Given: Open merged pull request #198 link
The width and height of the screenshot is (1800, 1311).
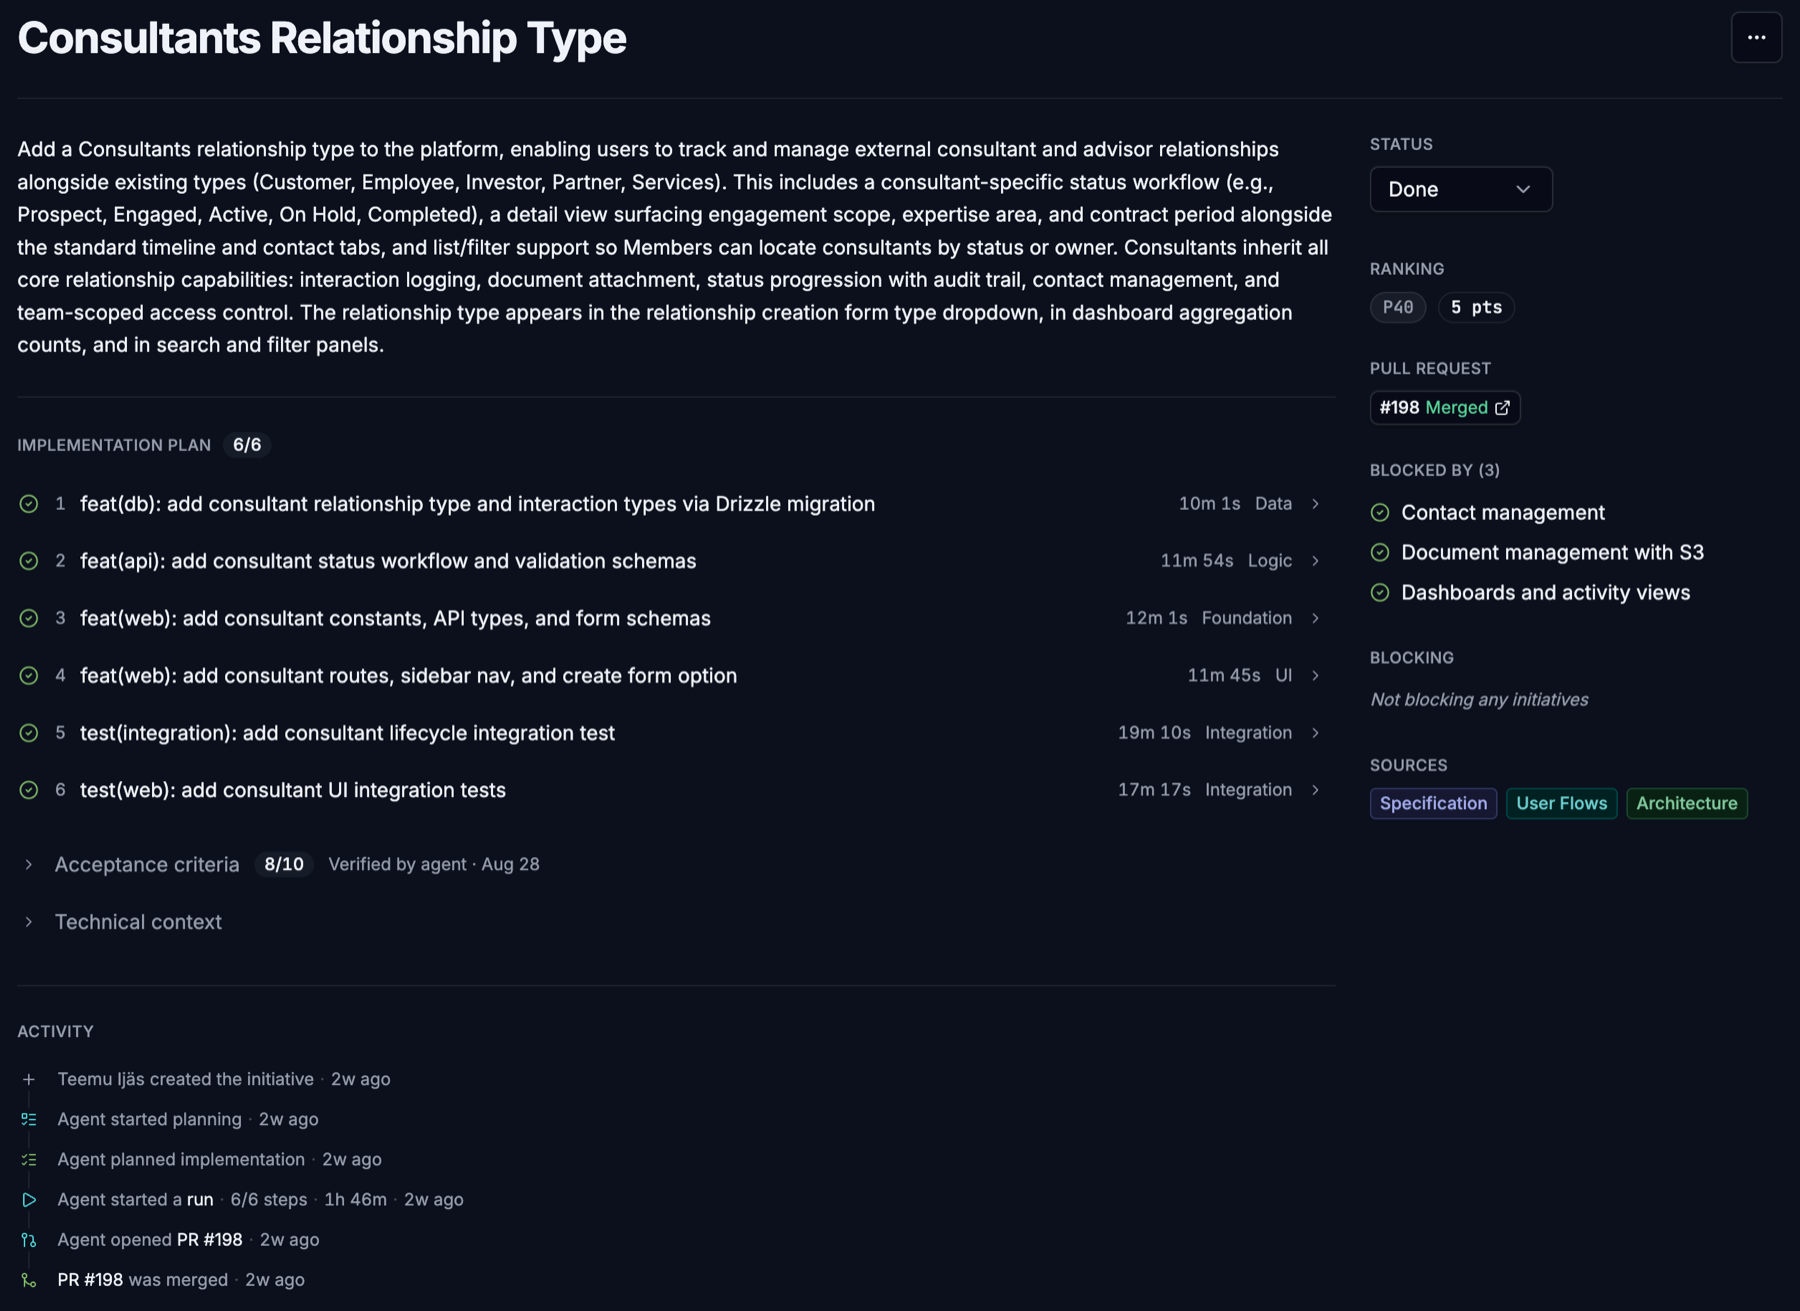Looking at the screenshot, I should pyautogui.click(x=1444, y=407).
